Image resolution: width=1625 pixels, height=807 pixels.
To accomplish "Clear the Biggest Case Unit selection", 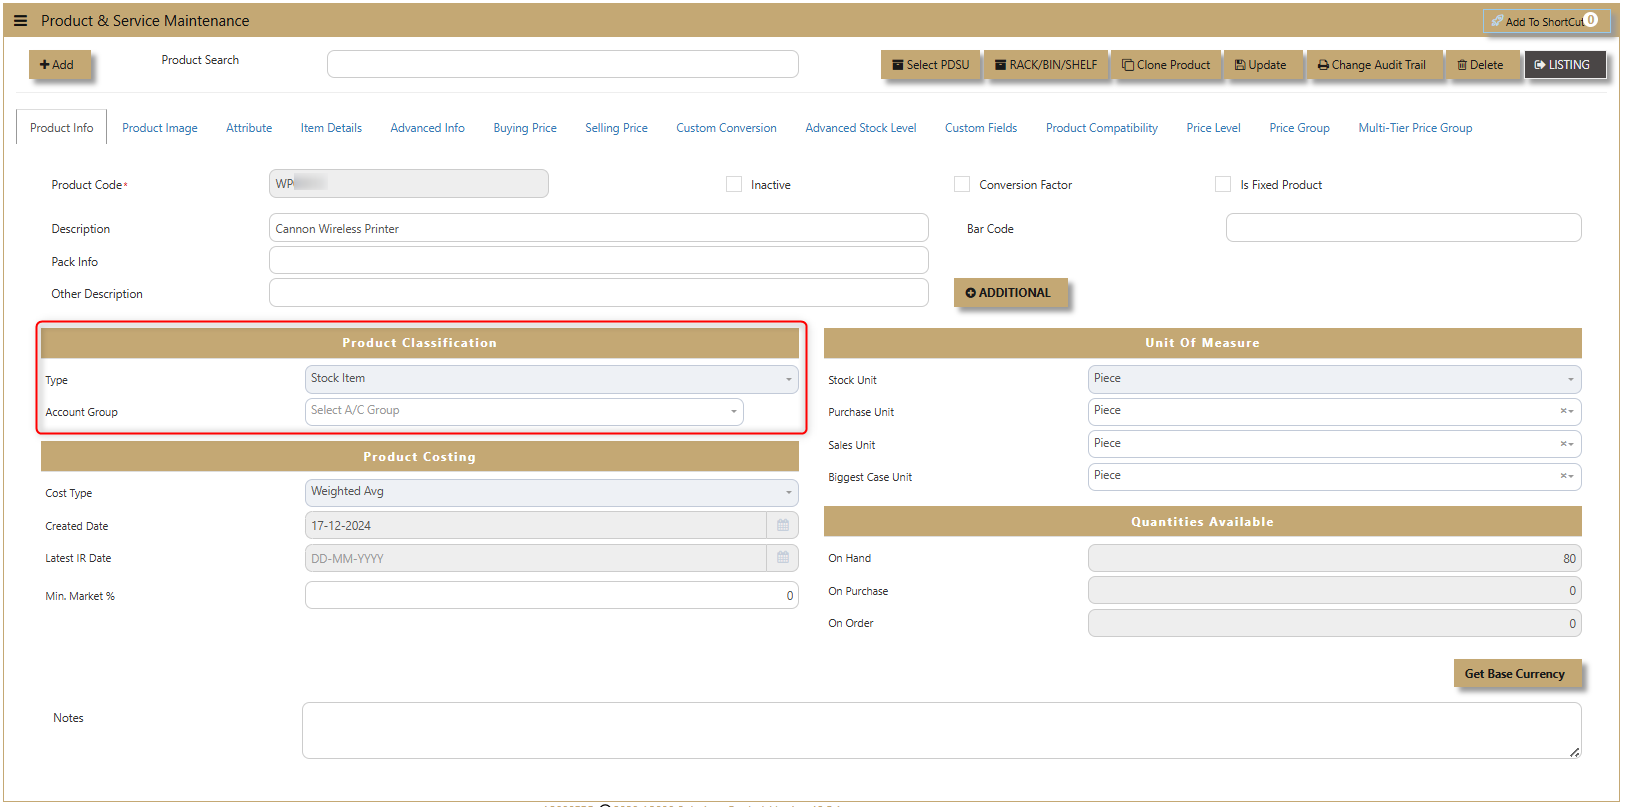I will pos(1563,476).
